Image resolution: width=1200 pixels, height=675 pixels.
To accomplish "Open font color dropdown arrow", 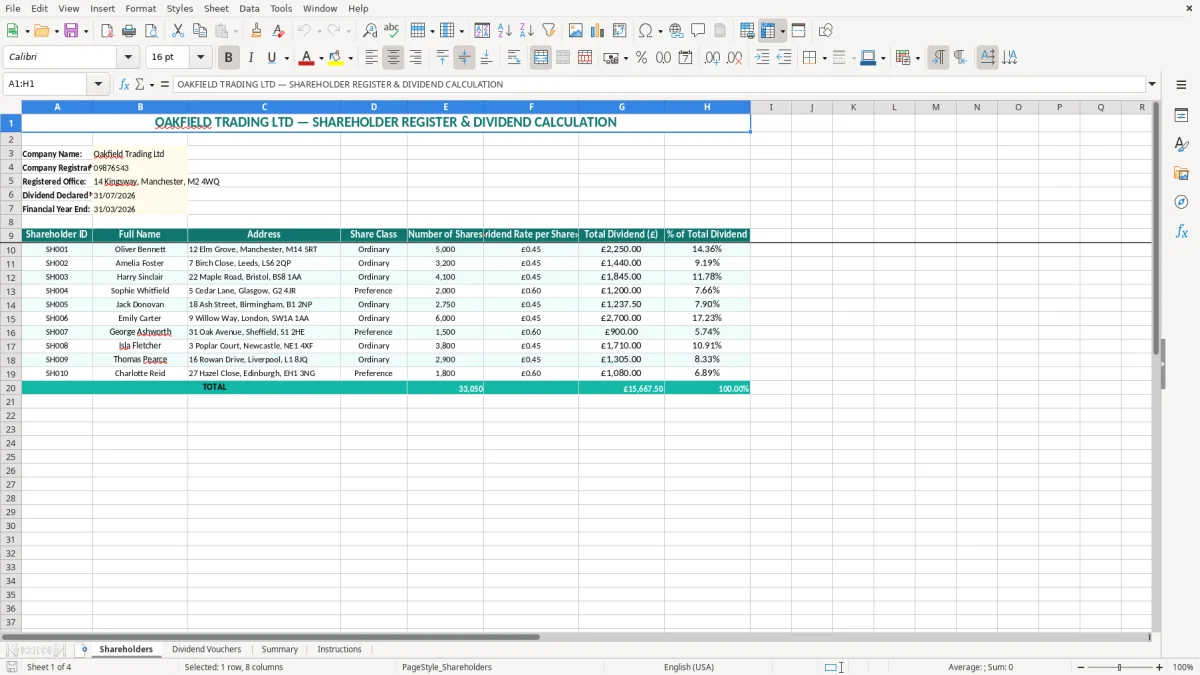I will coord(321,58).
